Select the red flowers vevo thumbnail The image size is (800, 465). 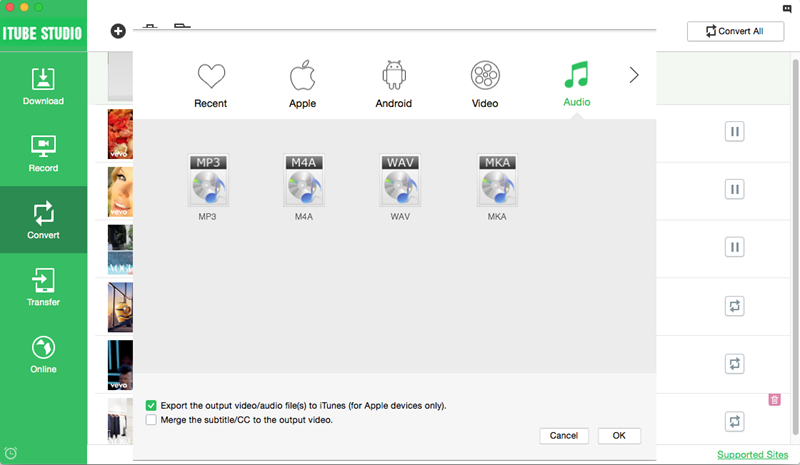pyautogui.click(x=120, y=134)
